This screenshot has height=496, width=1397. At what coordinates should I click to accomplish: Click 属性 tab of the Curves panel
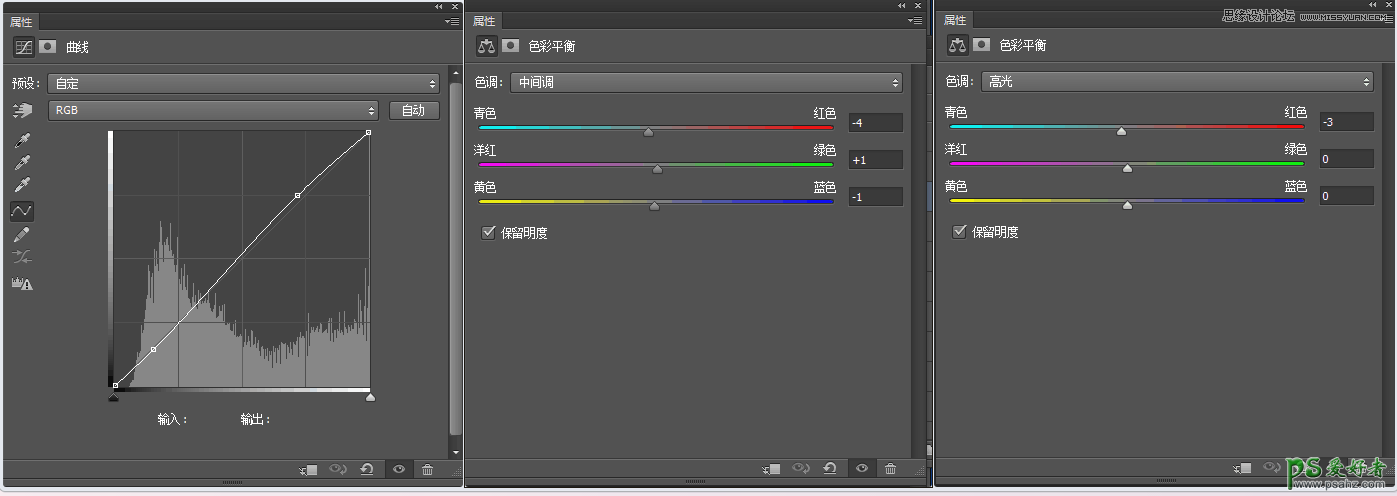pos(21,22)
